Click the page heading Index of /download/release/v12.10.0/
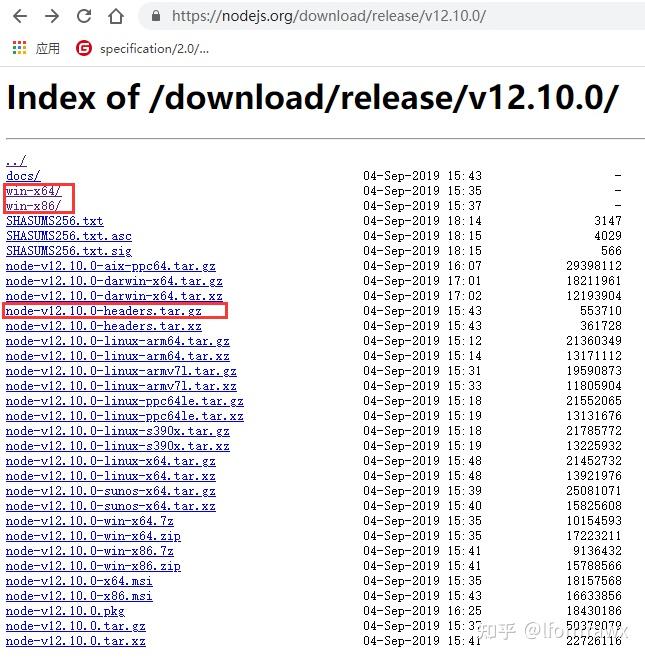 click(x=313, y=97)
